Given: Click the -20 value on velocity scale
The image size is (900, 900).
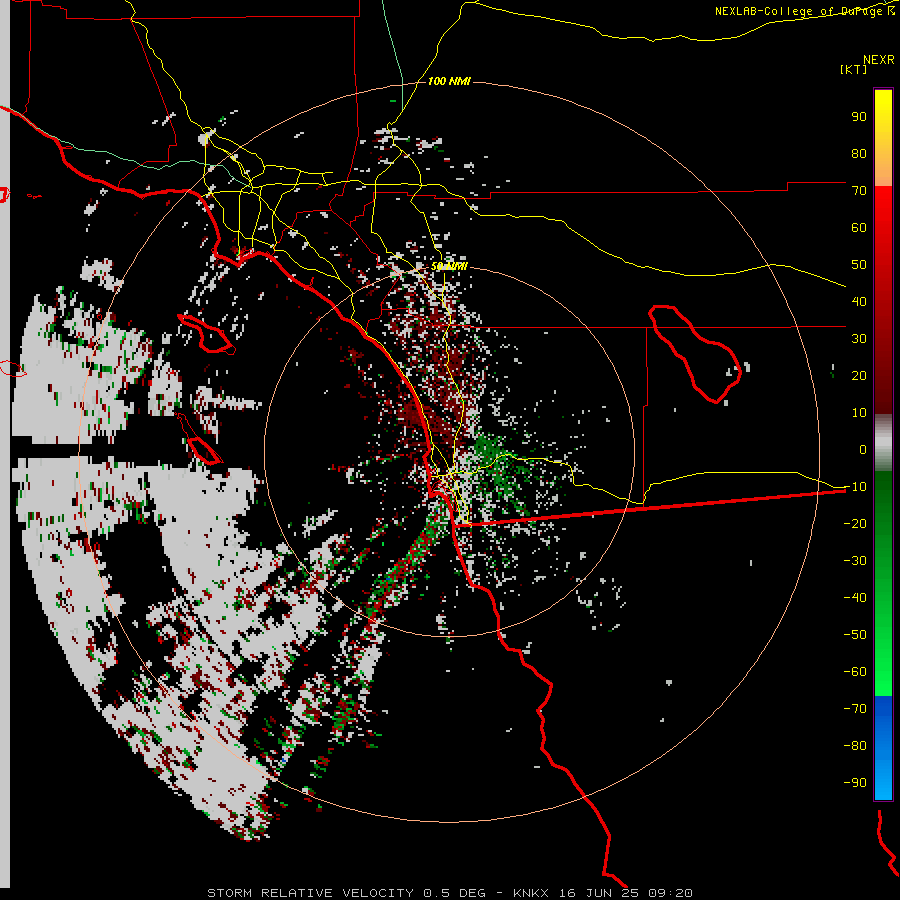Looking at the screenshot, I should click(855, 524).
